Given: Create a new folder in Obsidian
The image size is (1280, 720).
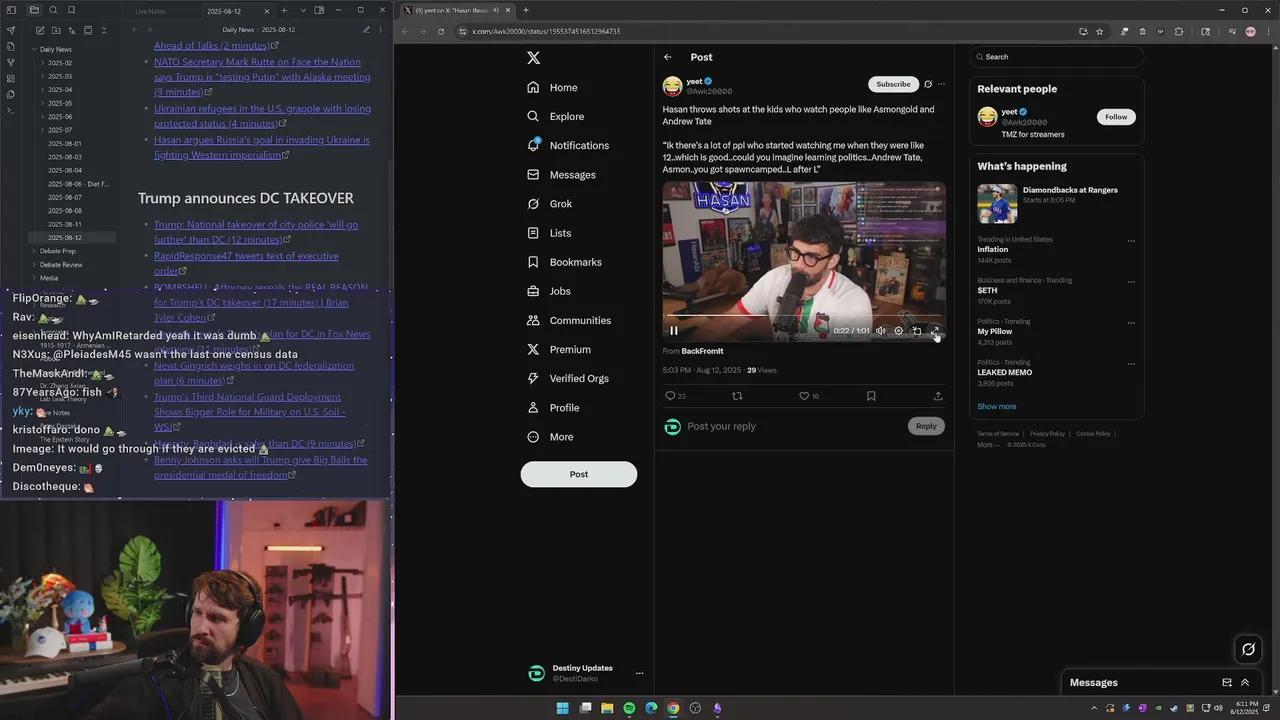Looking at the screenshot, I should point(55,30).
